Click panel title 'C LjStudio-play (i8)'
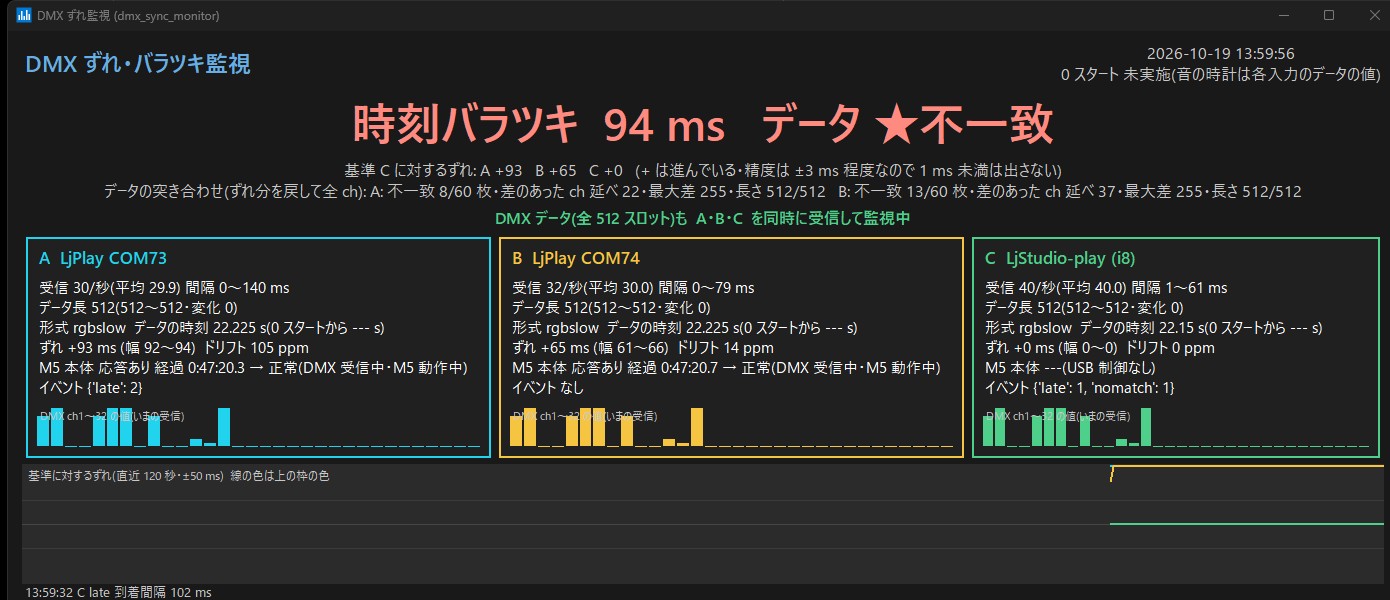 pyautogui.click(x=1060, y=258)
